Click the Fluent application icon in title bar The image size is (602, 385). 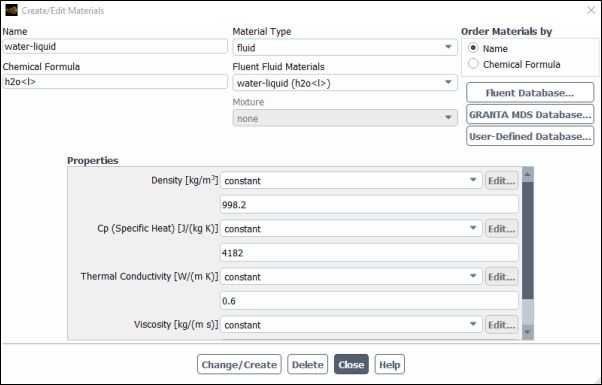pyautogui.click(x=12, y=10)
